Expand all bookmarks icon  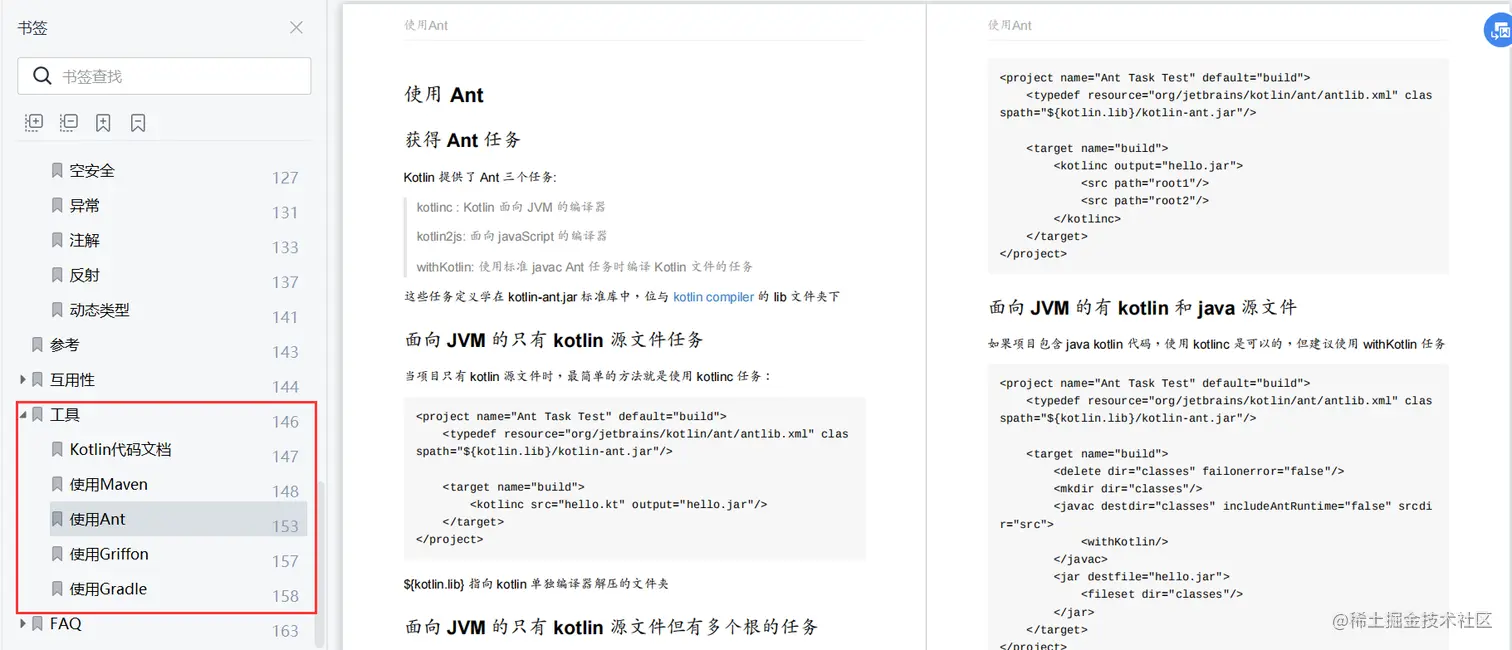pyautogui.click(x=34, y=123)
